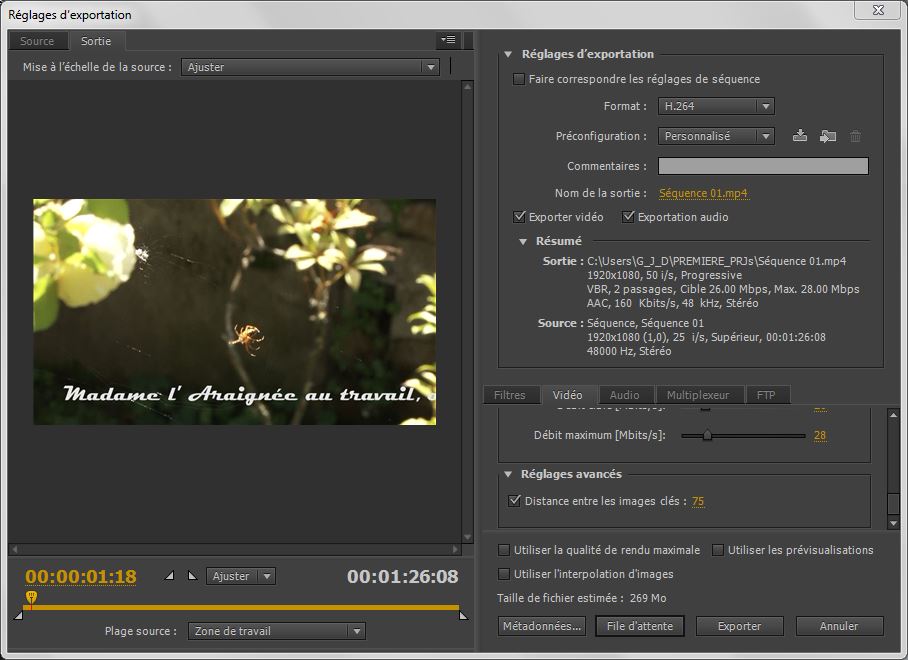Viewport: 908px width, 660px height.
Task: Click the Métadonnées... button
Action: (x=541, y=626)
